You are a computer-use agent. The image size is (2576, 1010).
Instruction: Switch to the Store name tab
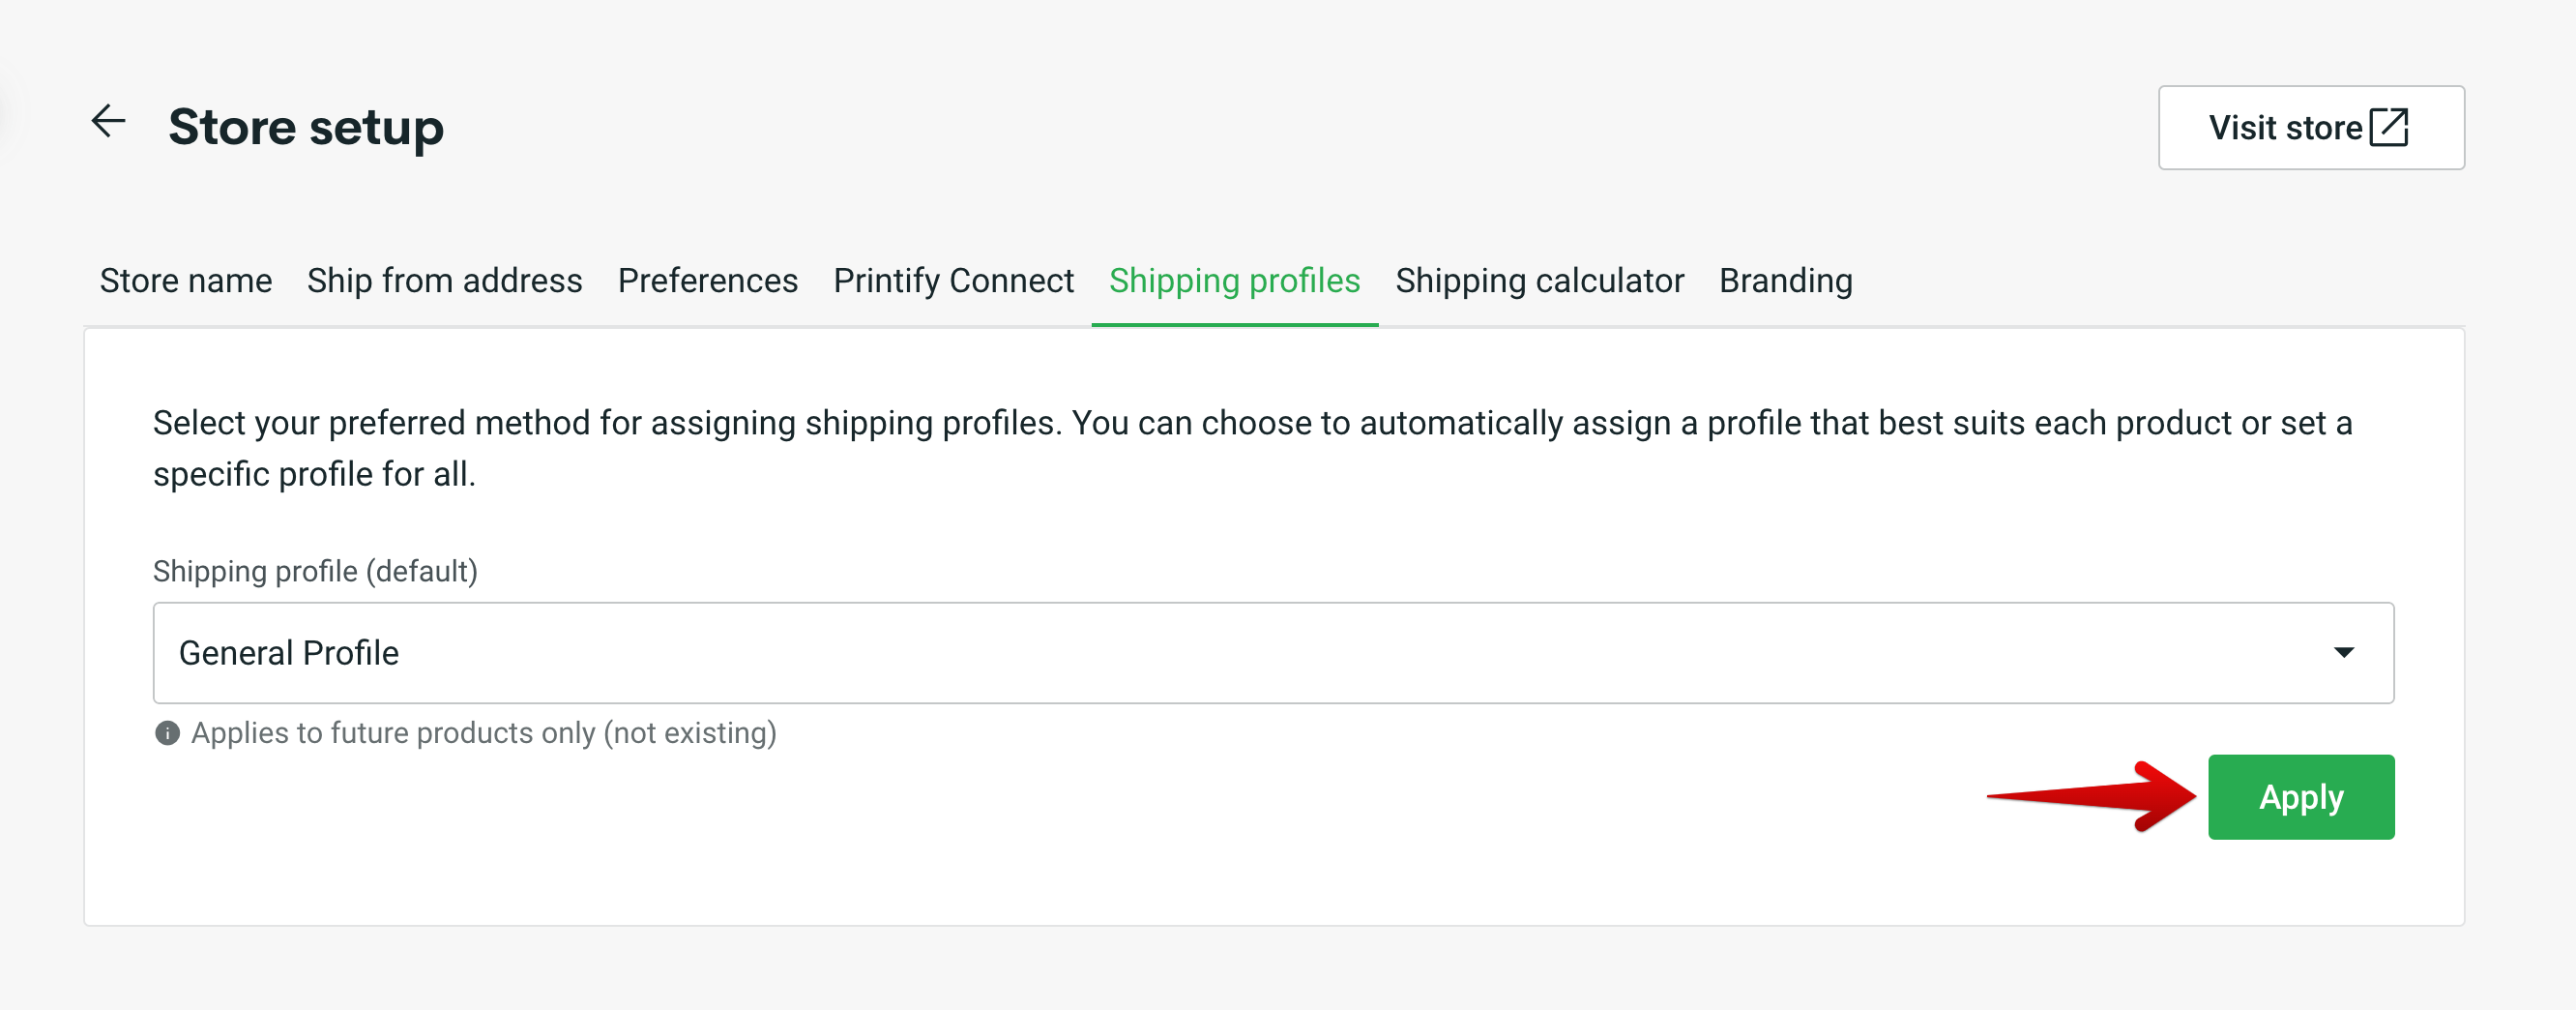(x=185, y=281)
